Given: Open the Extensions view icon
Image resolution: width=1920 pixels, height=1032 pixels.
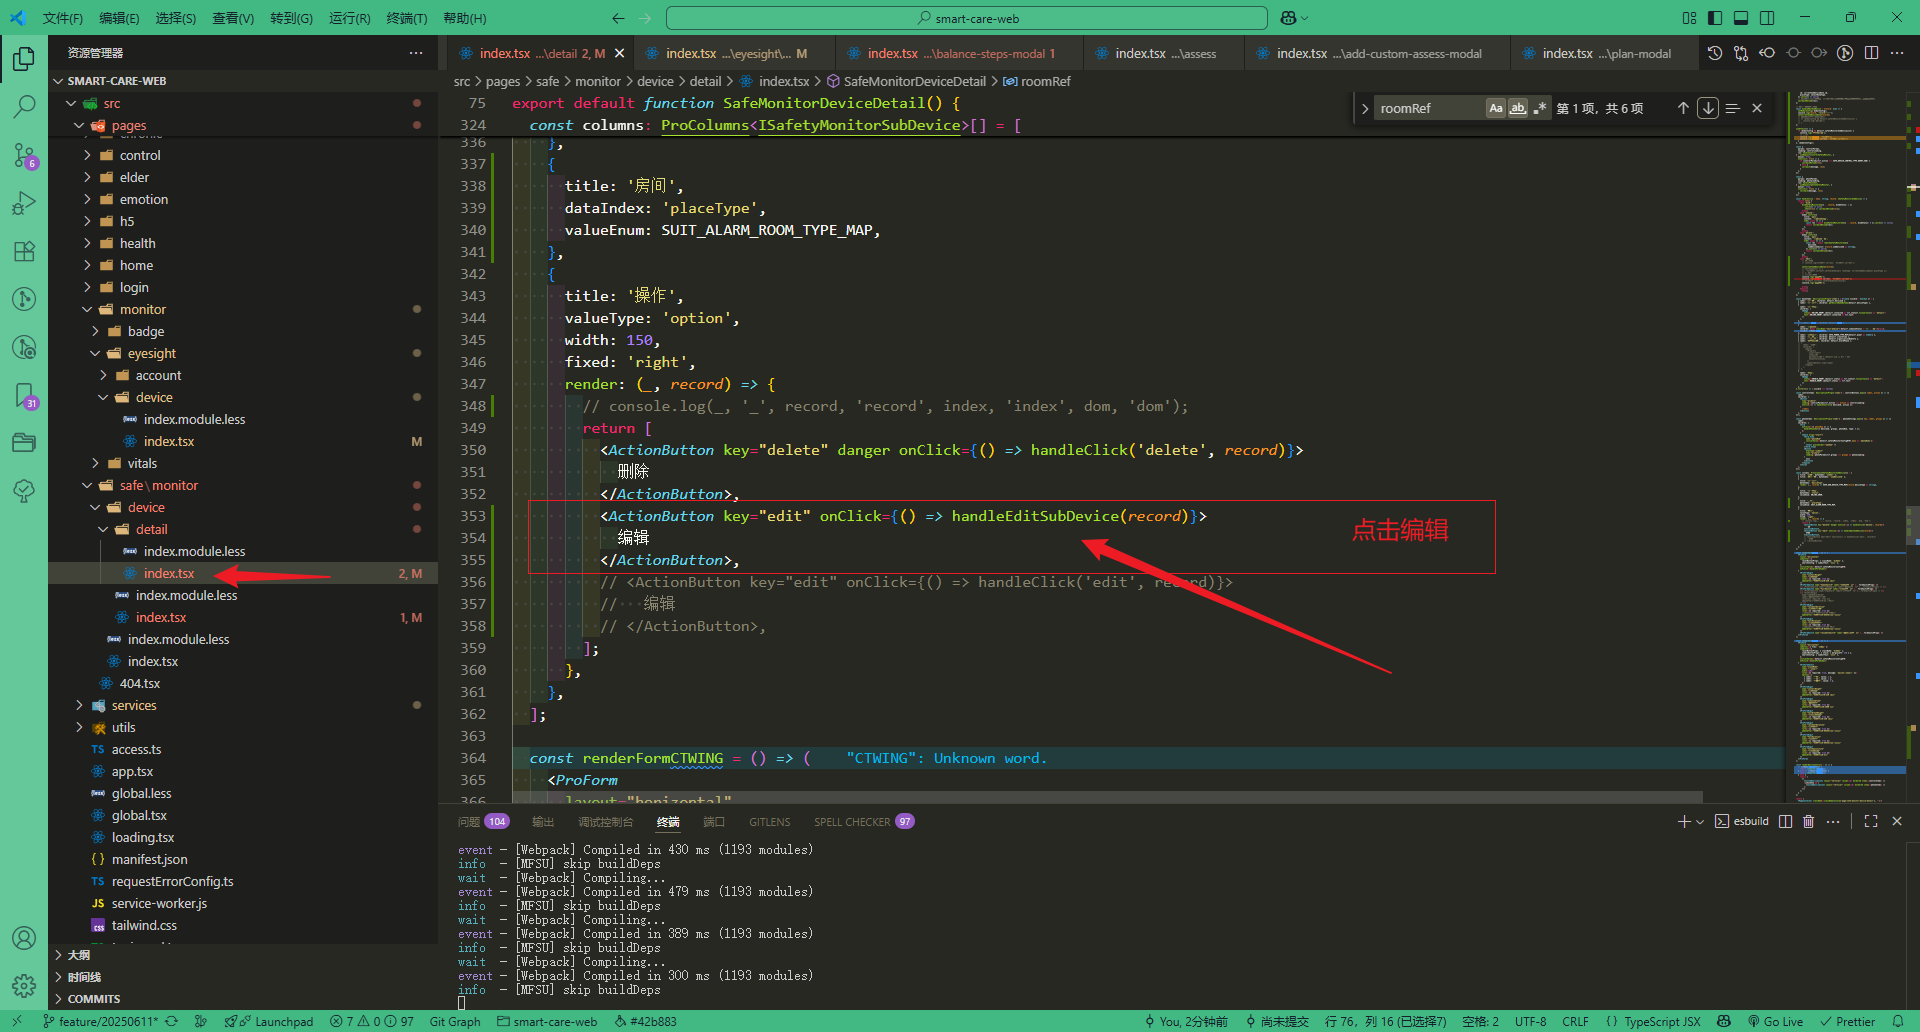Looking at the screenshot, I should (24, 251).
